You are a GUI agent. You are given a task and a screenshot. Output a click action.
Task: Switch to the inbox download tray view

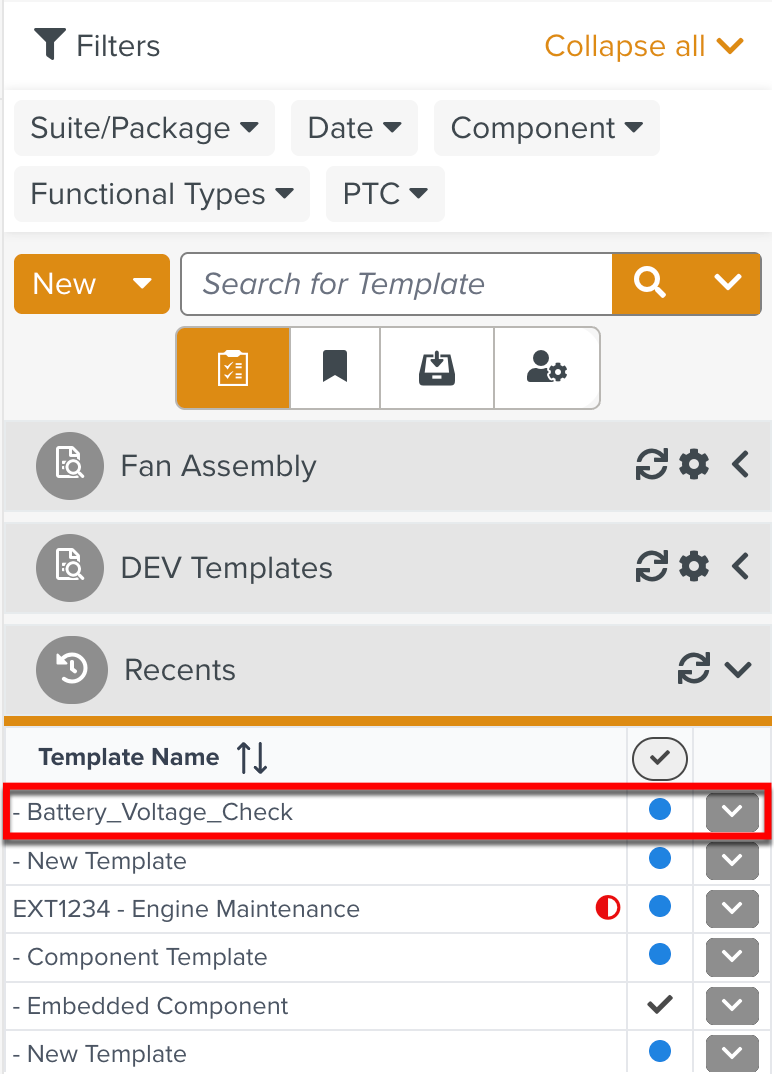(437, 368)
